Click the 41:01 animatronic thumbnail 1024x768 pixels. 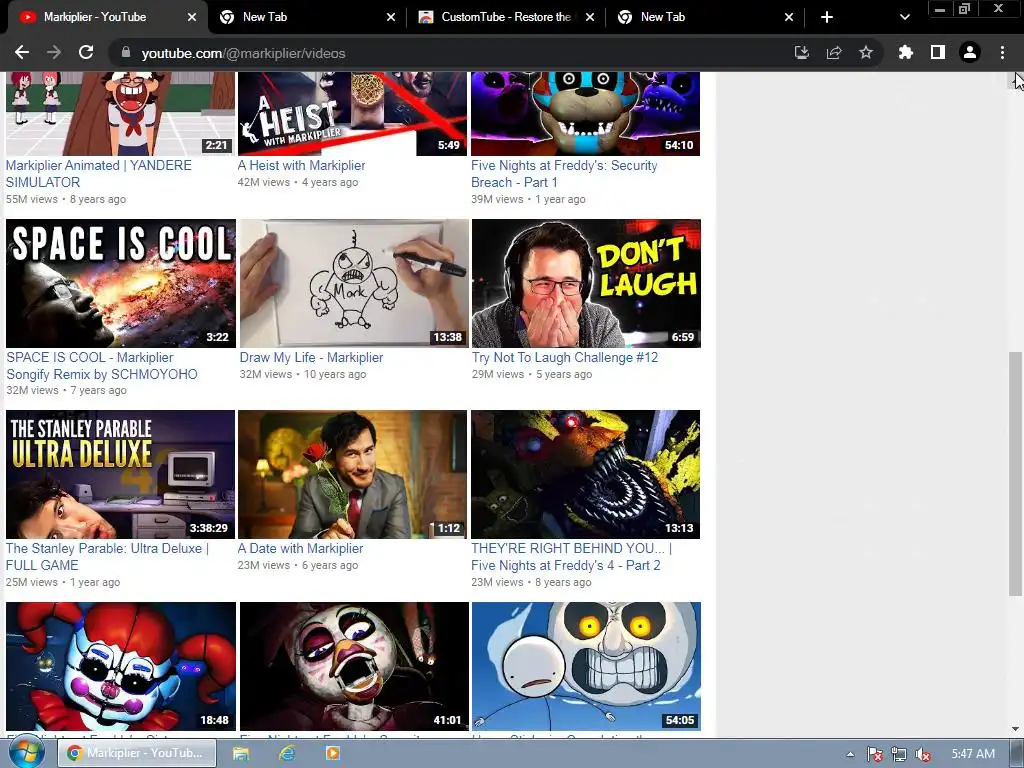pos(354,666)
